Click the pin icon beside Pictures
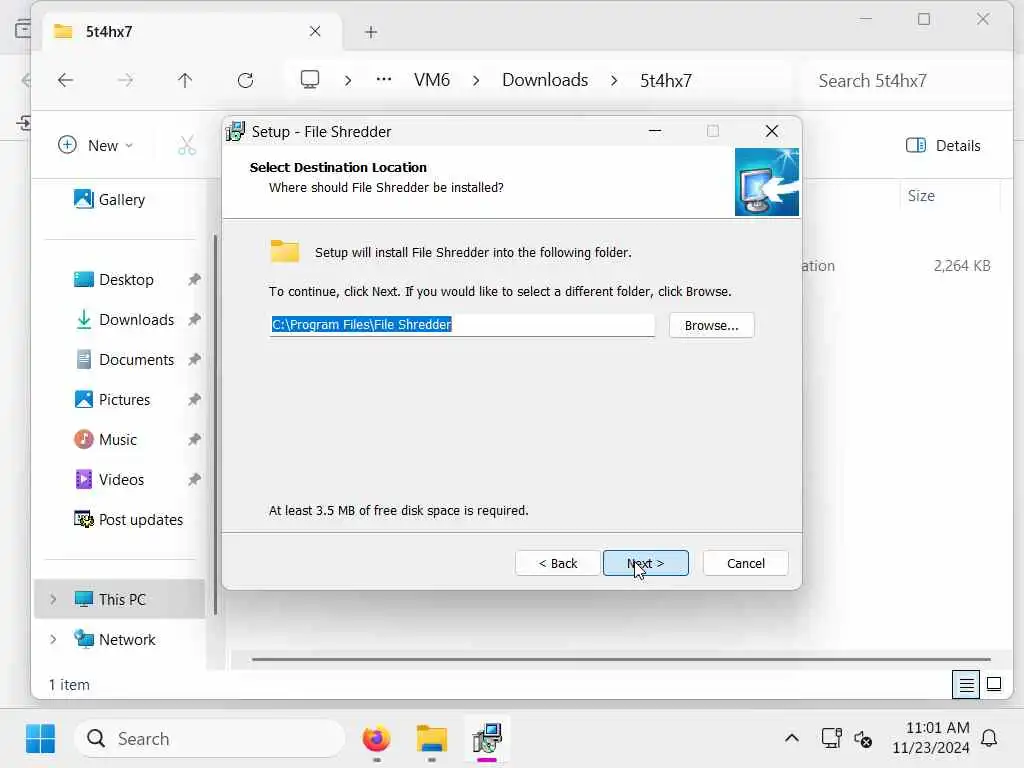The height and width of the screenshot is (768, 1024). (194, 399)
